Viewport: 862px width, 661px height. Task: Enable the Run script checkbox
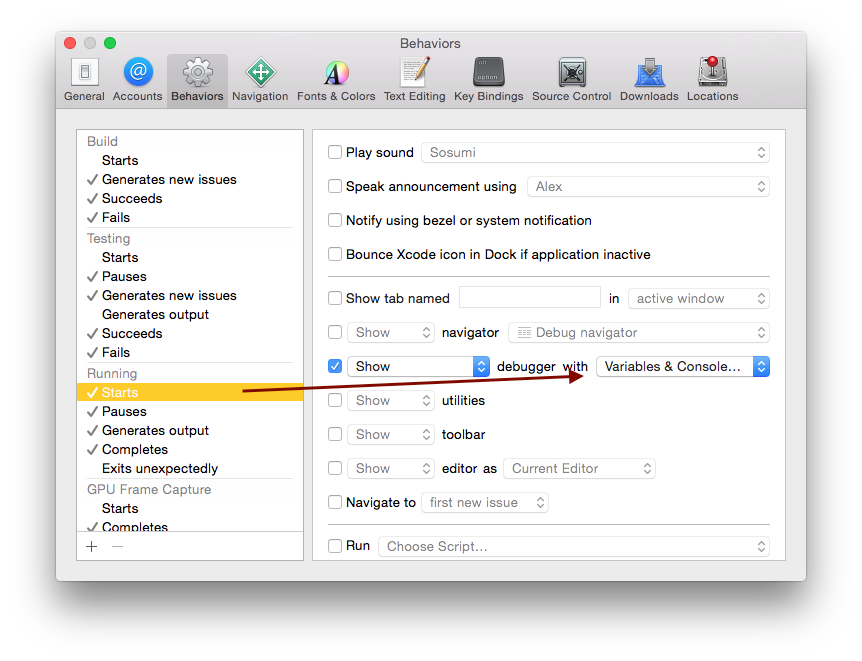pos(335,546)
